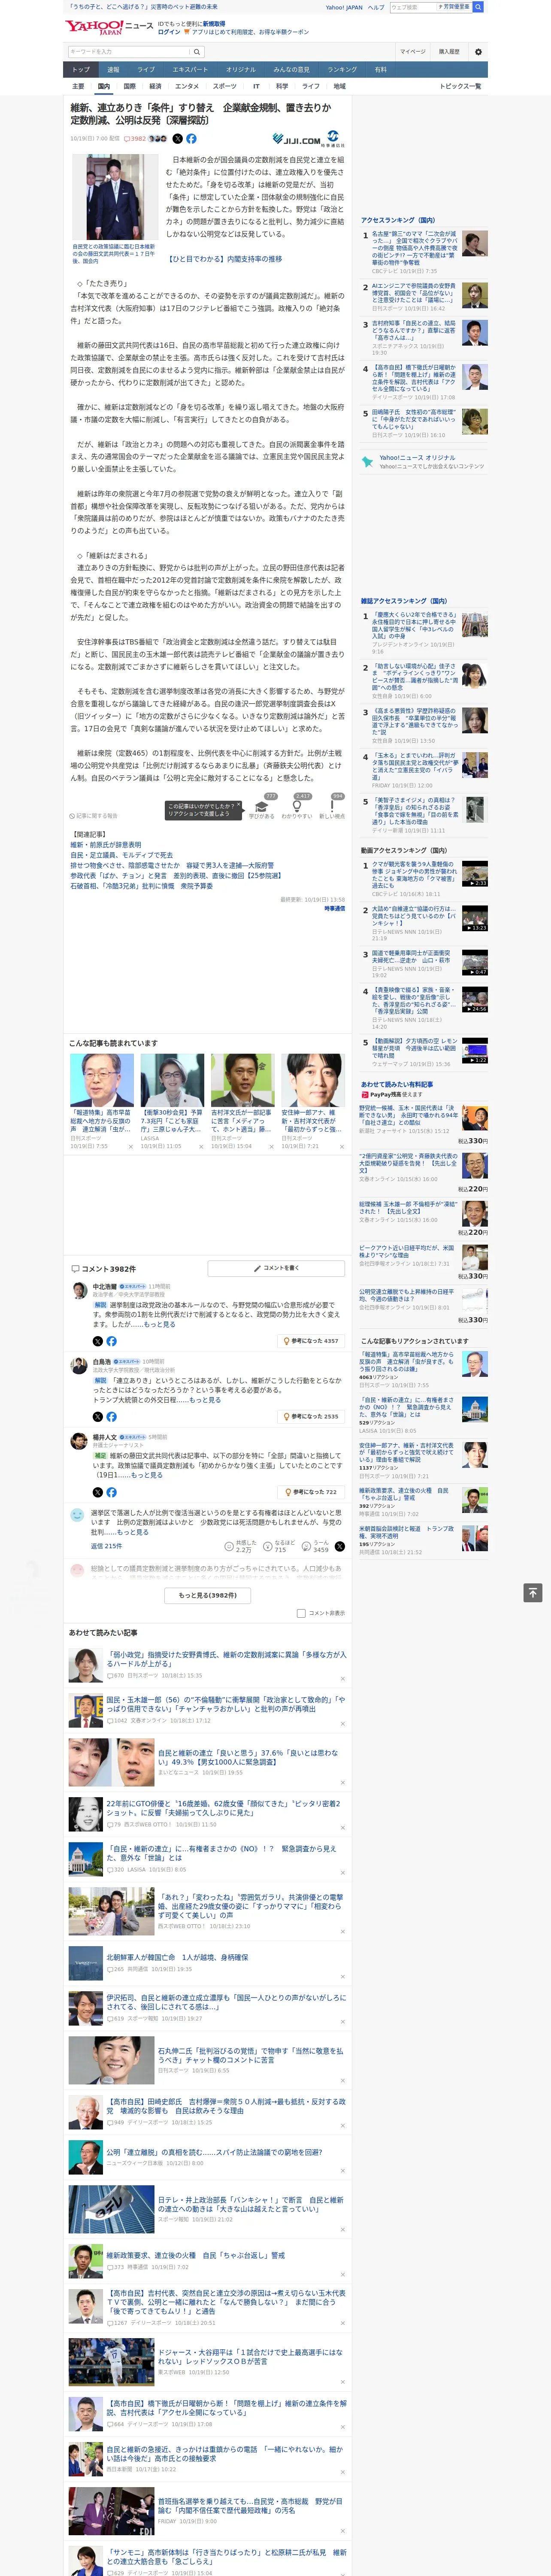
Task: Share the article on Facebook below headline
Action: pyautogui.click(x=191, y=139)
